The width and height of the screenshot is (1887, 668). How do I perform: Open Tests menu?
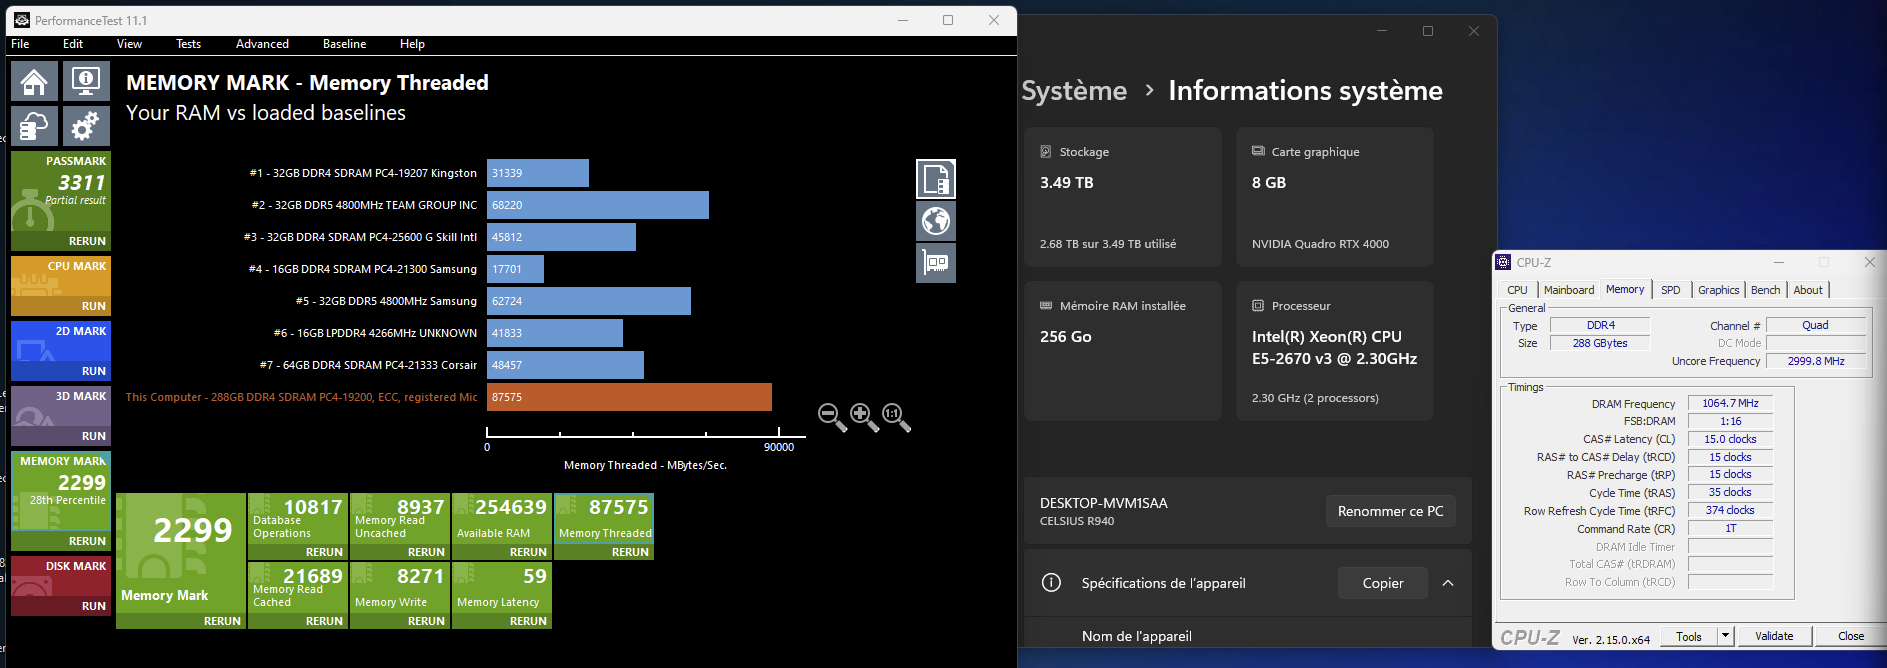(188, 44)
